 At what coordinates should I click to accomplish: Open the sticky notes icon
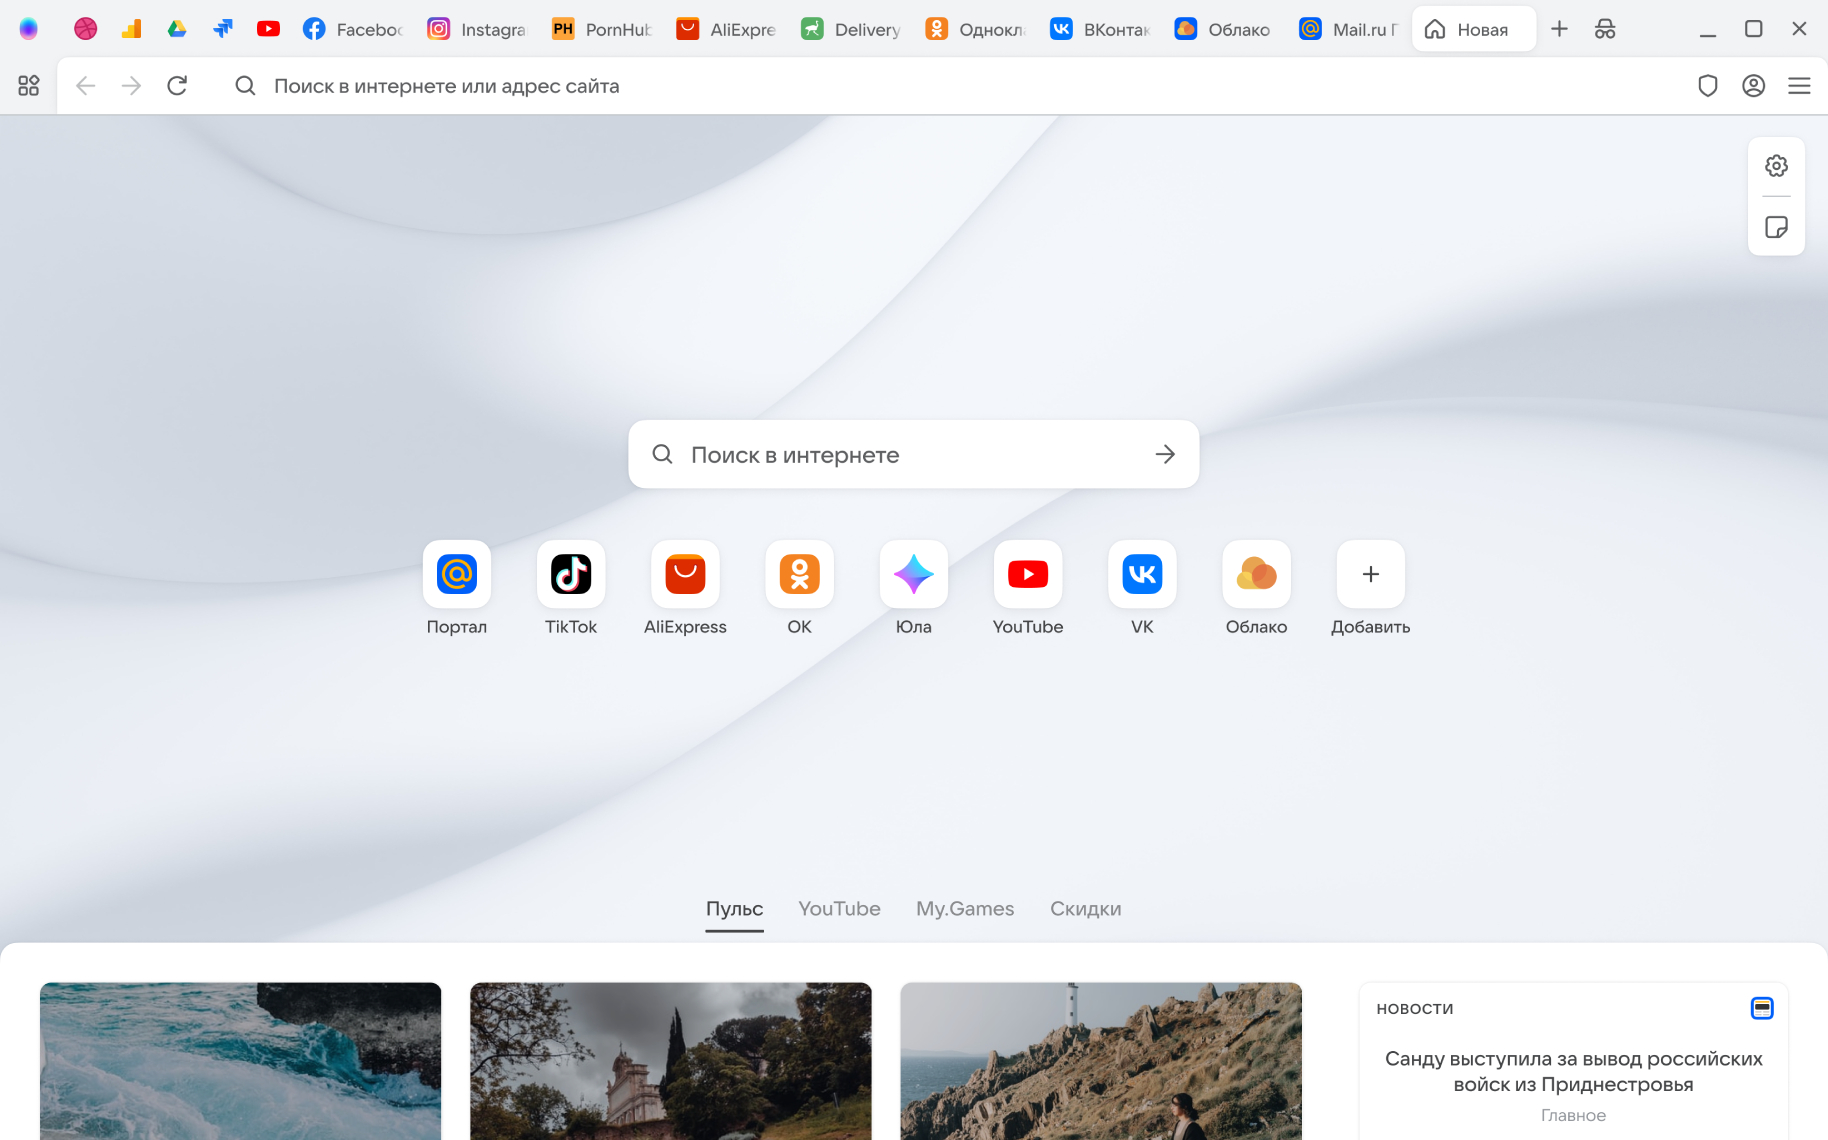(1776, 227)
